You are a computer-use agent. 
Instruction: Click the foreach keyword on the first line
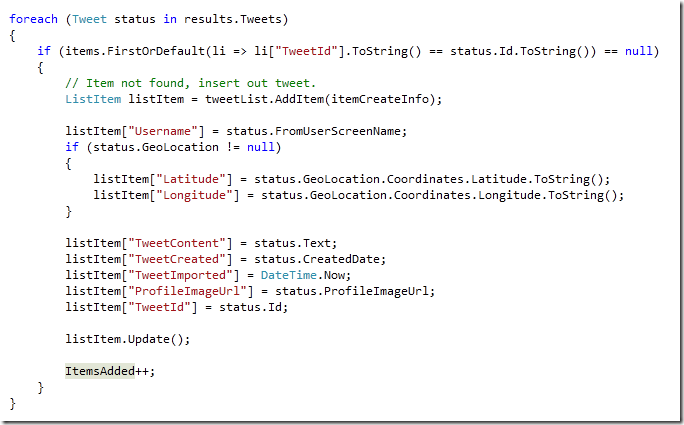click(34, 19)
